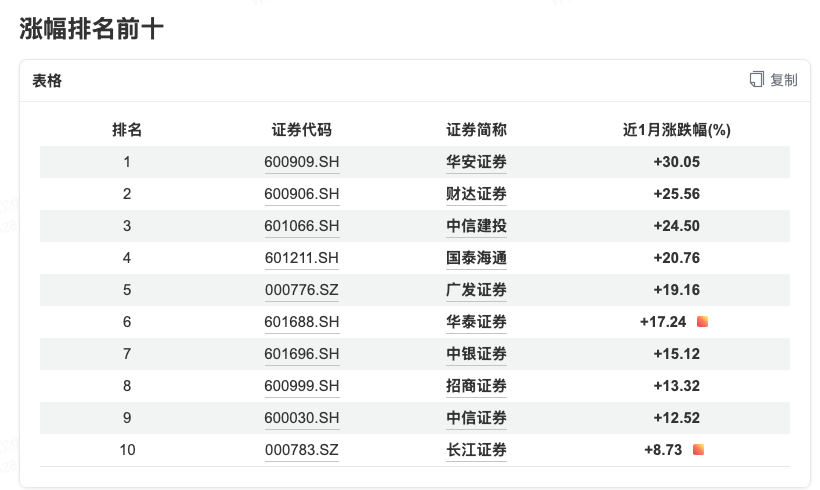820x490 pixels.
Task: Click the 复制 copy label
Action: point(783,80)
